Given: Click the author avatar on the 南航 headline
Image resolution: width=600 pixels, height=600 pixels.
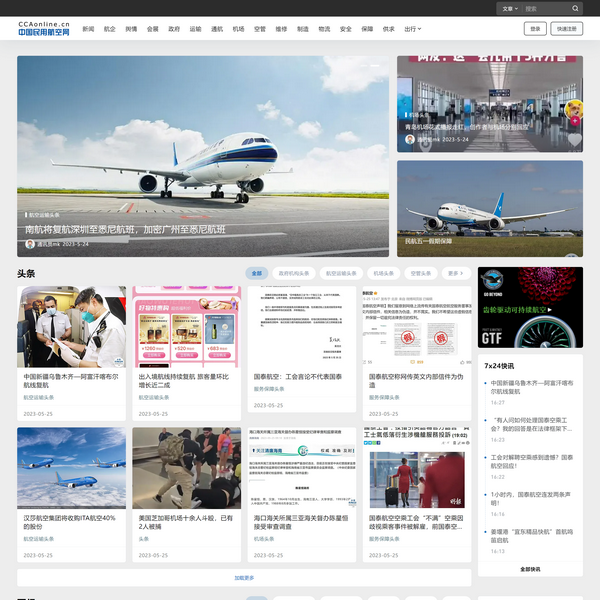Looking at the screenshot, I should click(30, 244).
